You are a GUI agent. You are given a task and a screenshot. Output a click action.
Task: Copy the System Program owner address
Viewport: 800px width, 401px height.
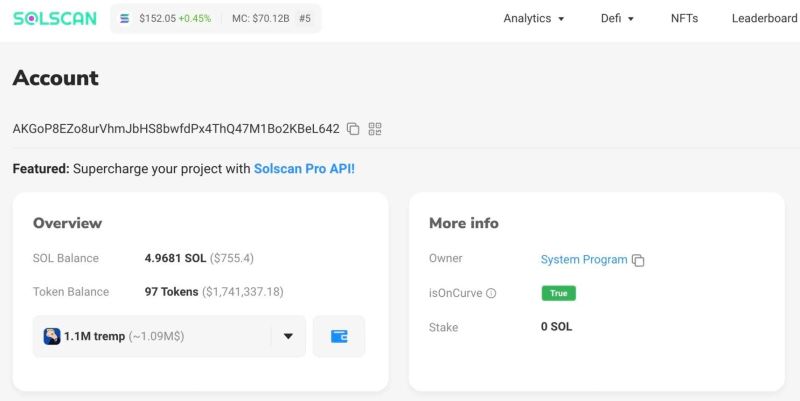click(x=638, y=260)
